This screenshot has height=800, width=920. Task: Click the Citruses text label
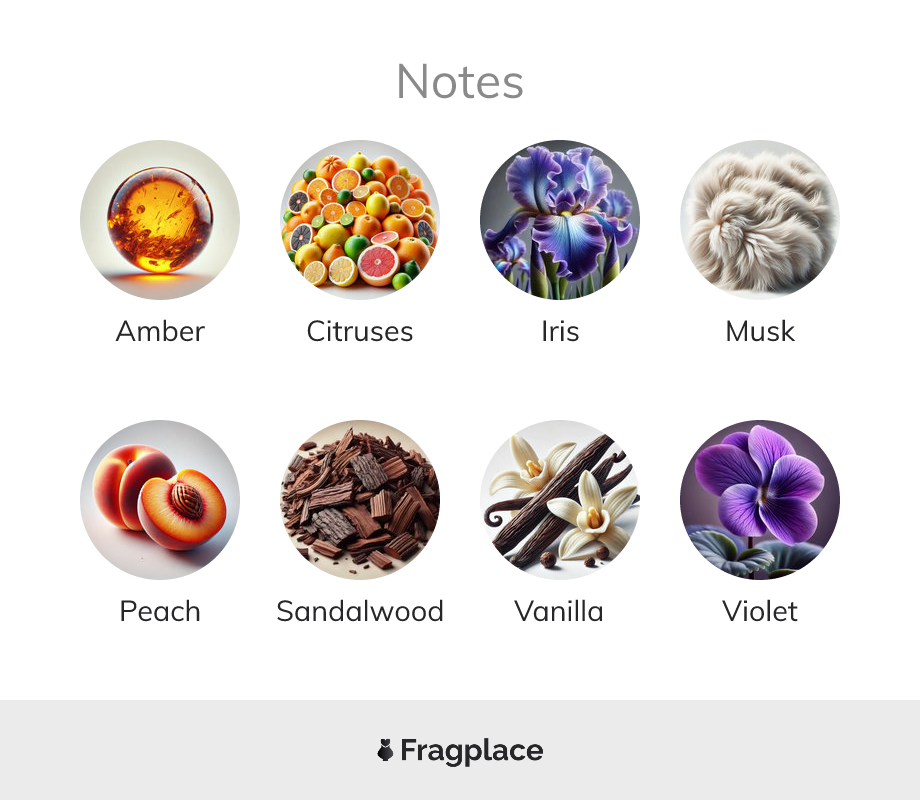pos(360,331)
